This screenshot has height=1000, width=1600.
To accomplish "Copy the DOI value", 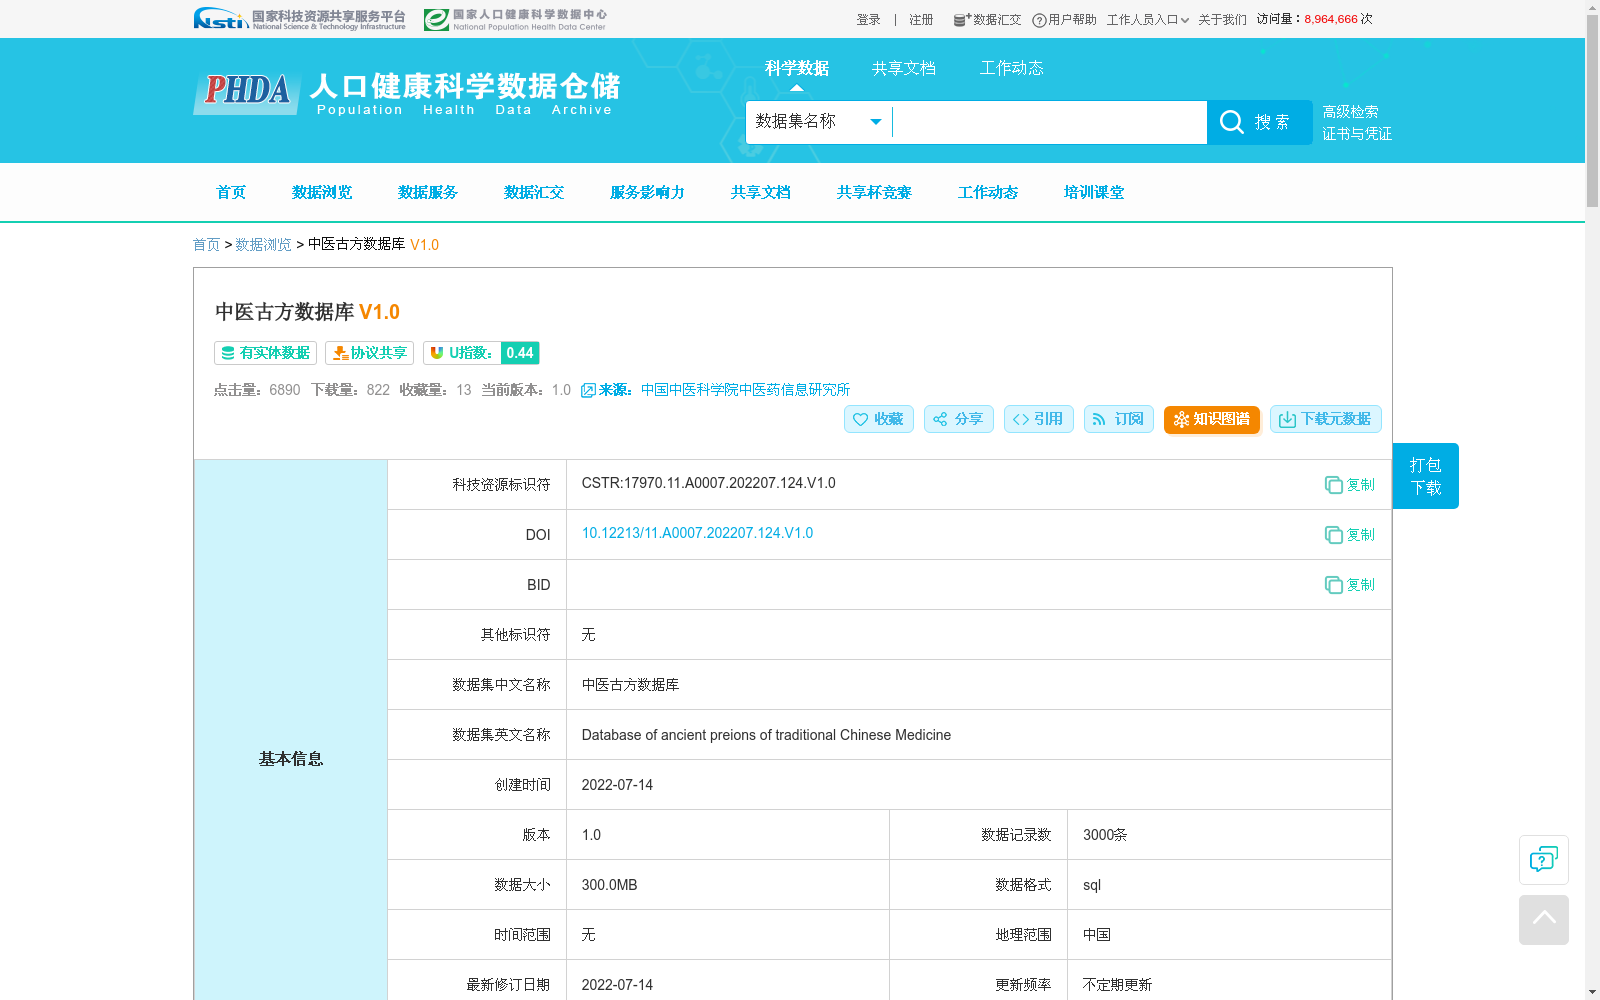I will tap(1349, 535).
